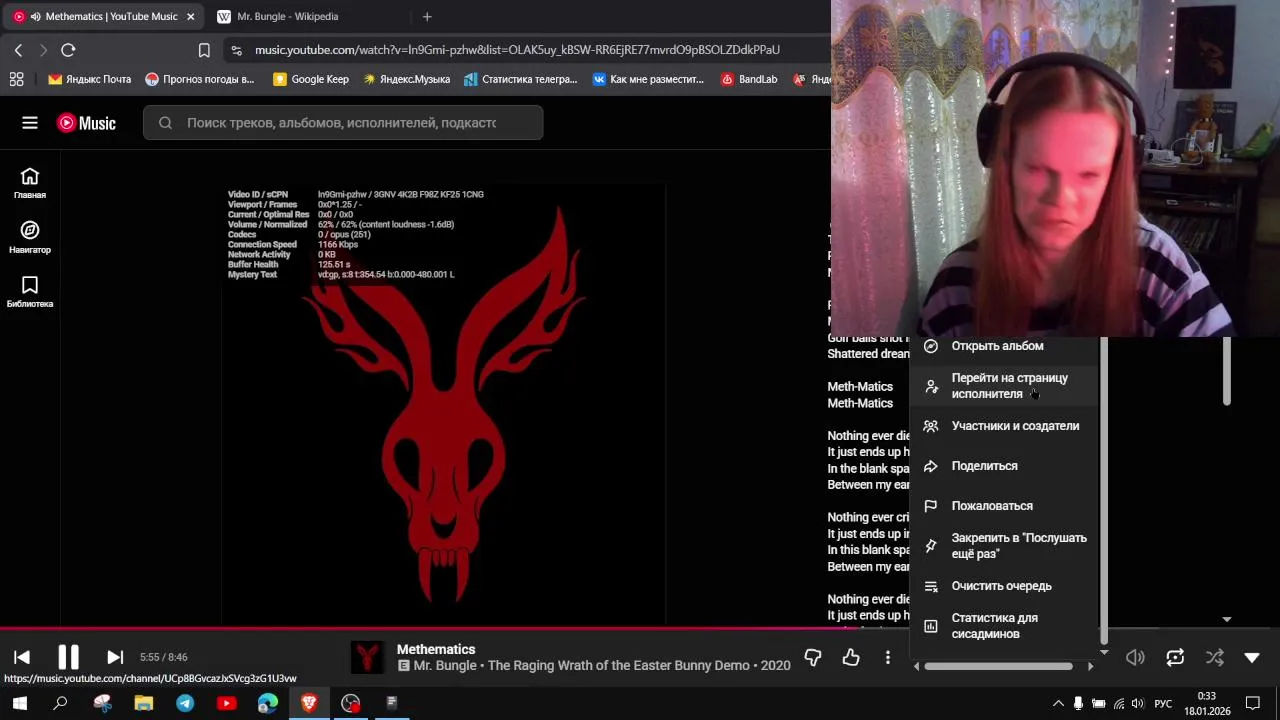Open the browser apps grid icon

click(16, 79)
